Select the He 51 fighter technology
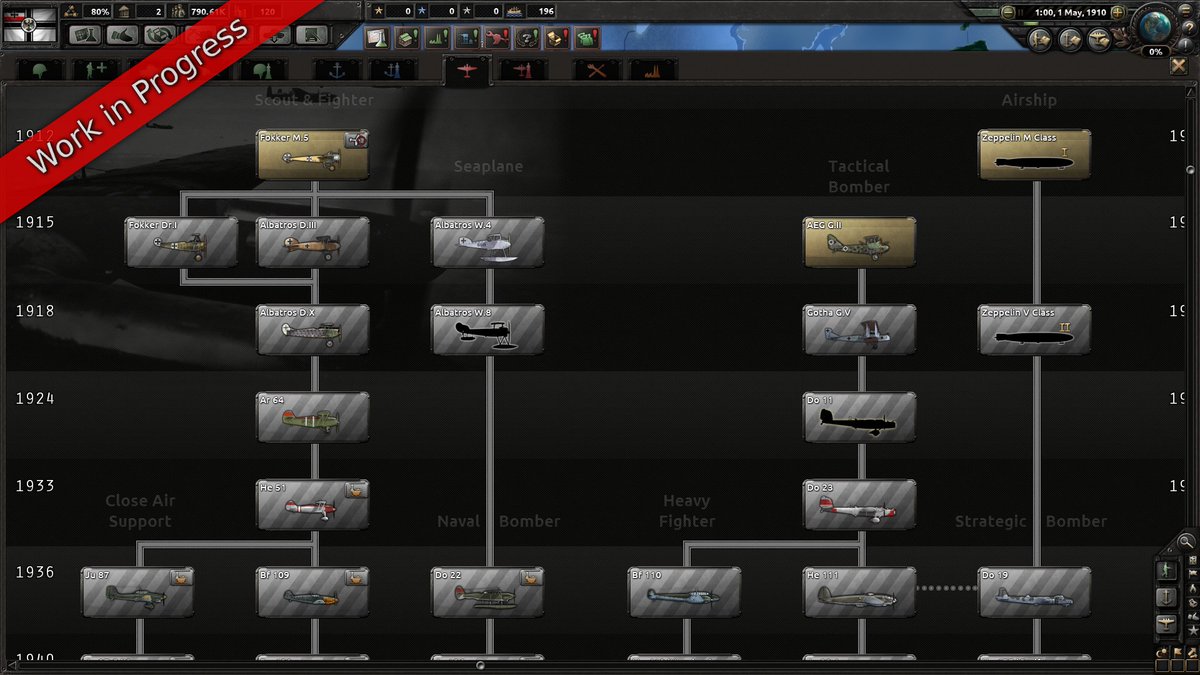Viewport: 1200px width, 675px height. [x=313, y=505]
